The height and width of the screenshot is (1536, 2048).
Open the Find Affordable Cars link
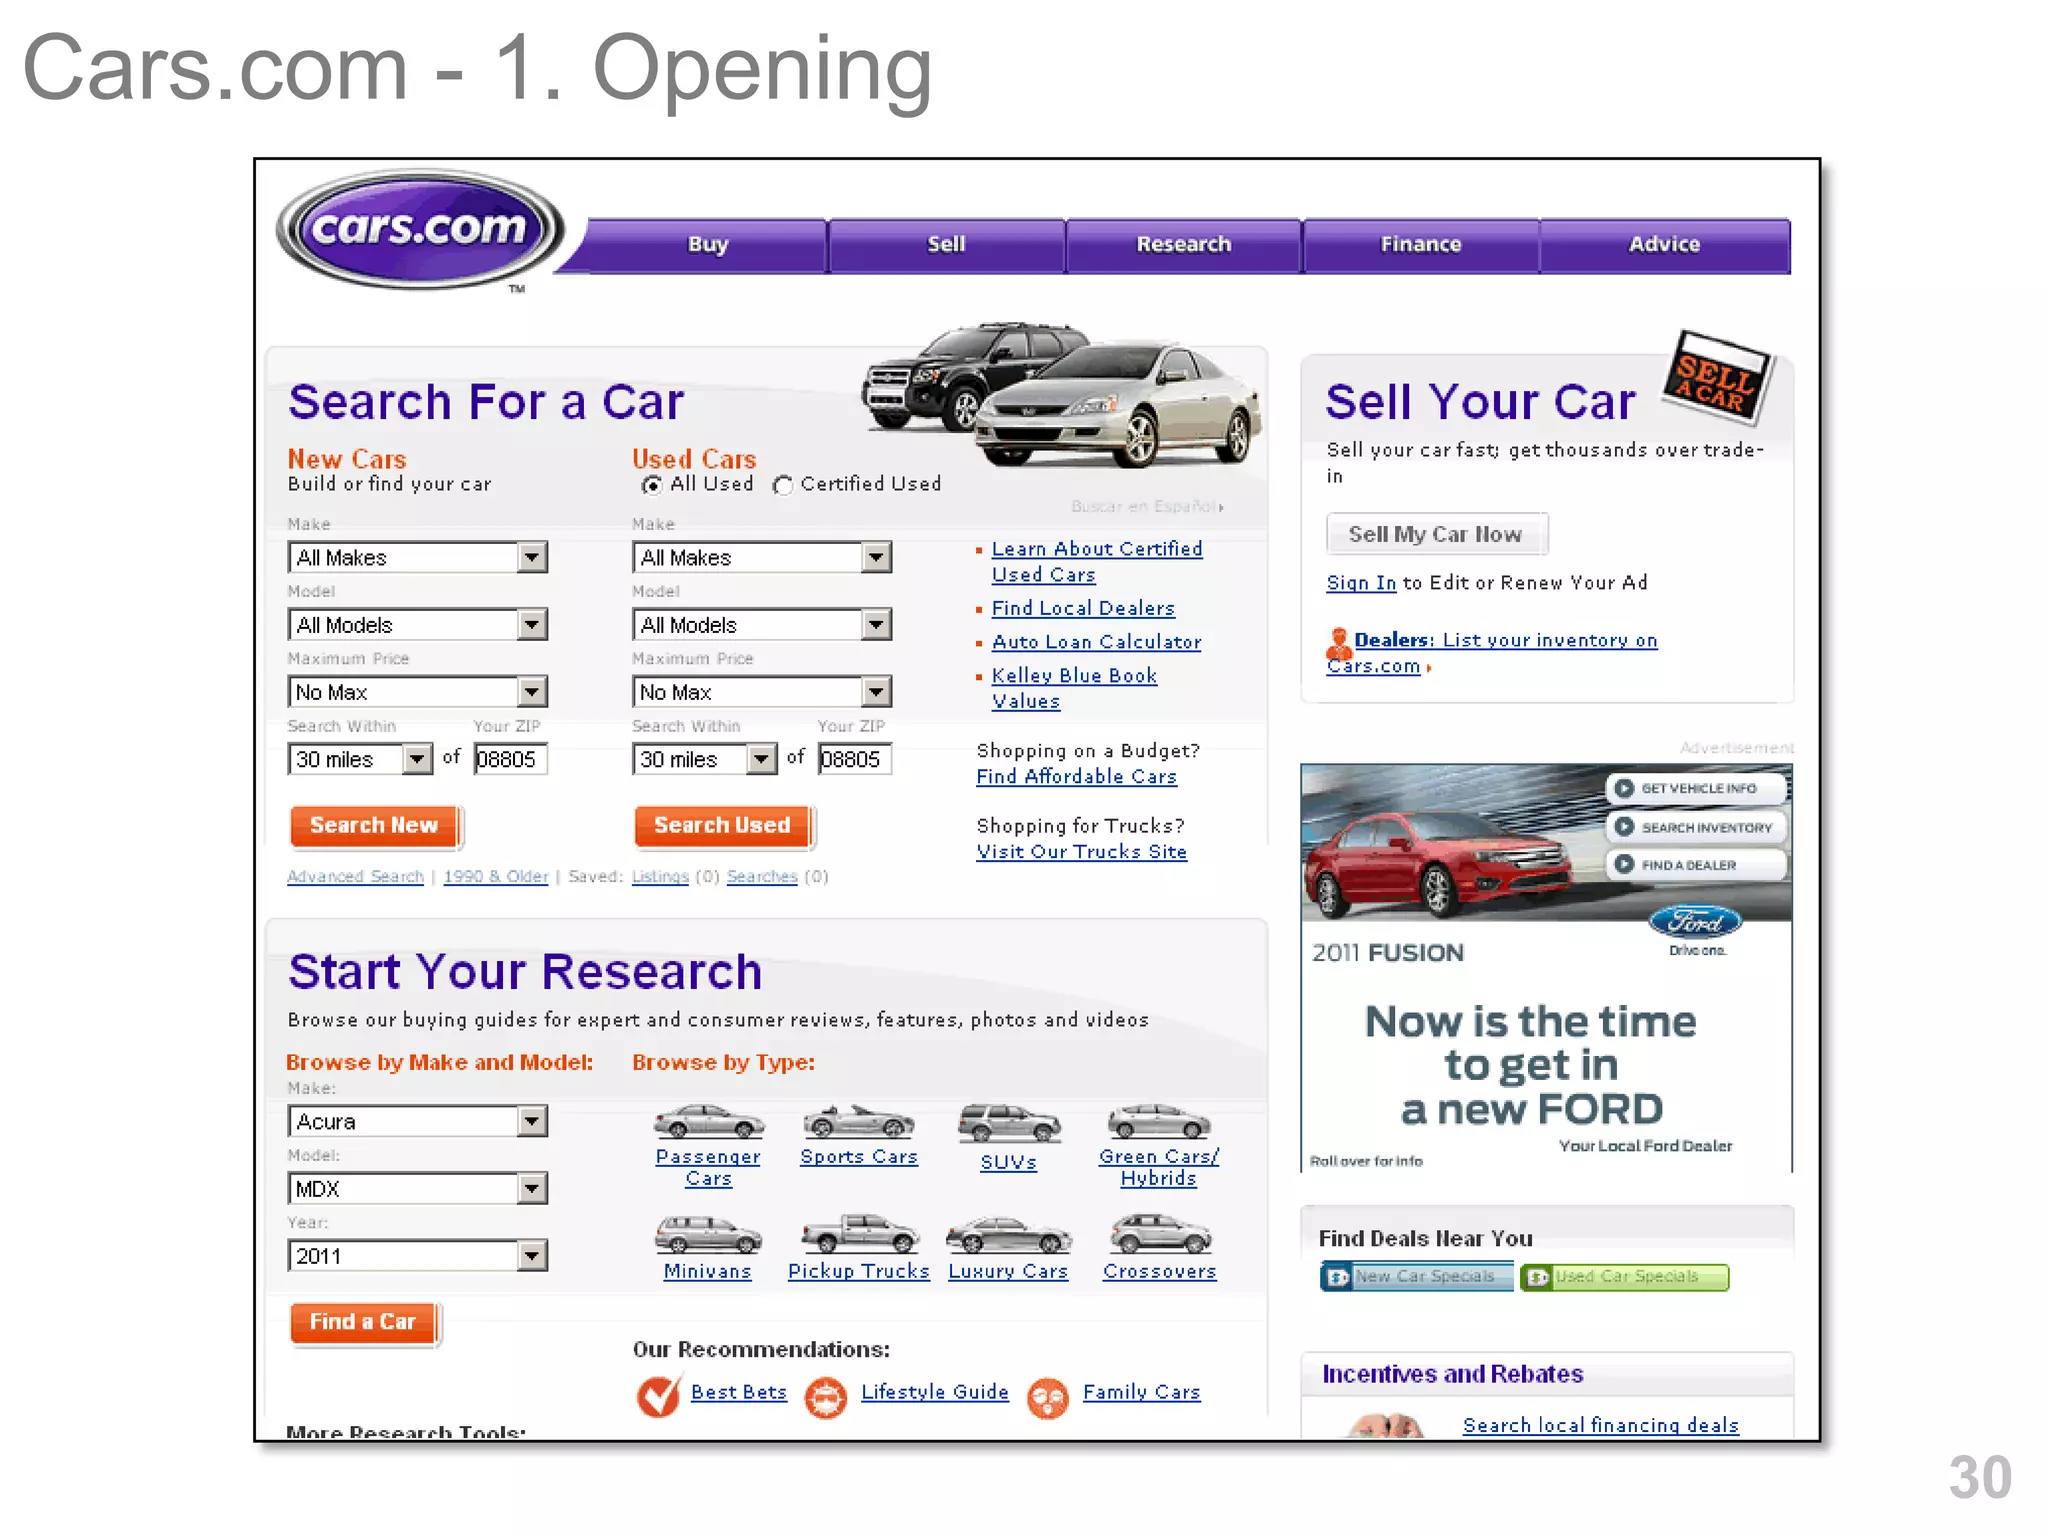coord(1076,777)
